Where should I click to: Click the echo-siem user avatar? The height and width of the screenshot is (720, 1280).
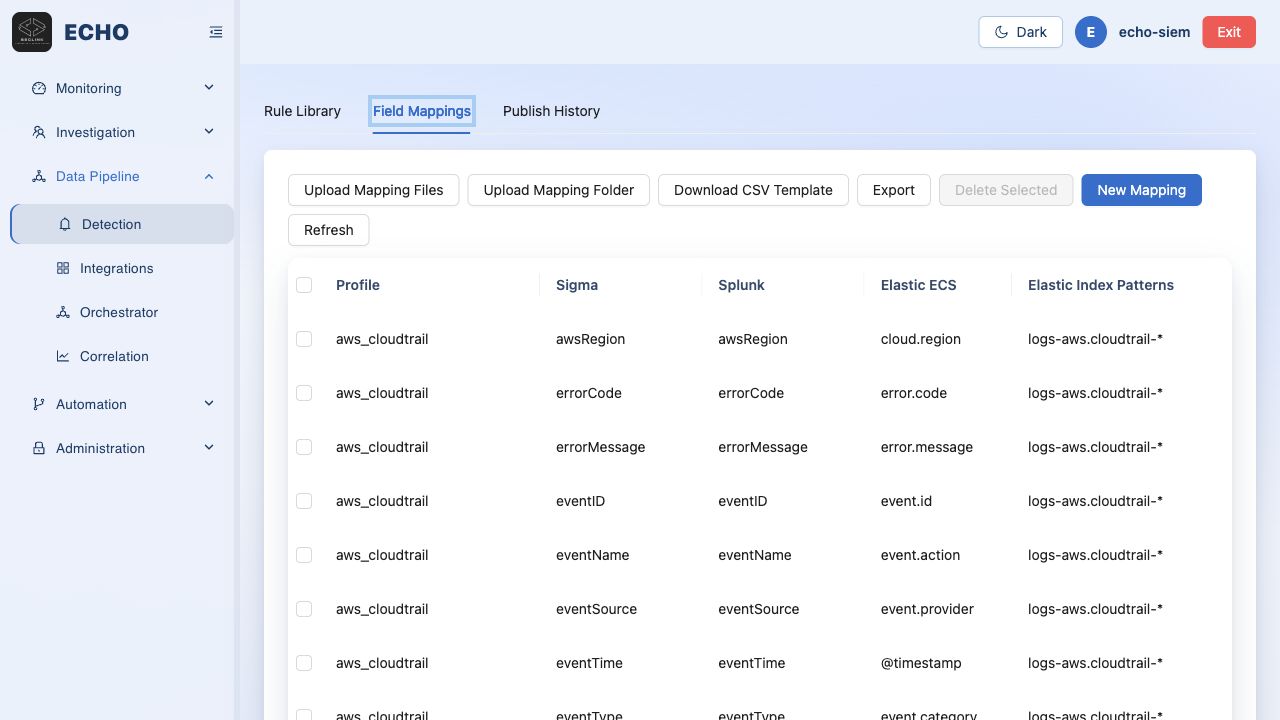click(1091, 32)
